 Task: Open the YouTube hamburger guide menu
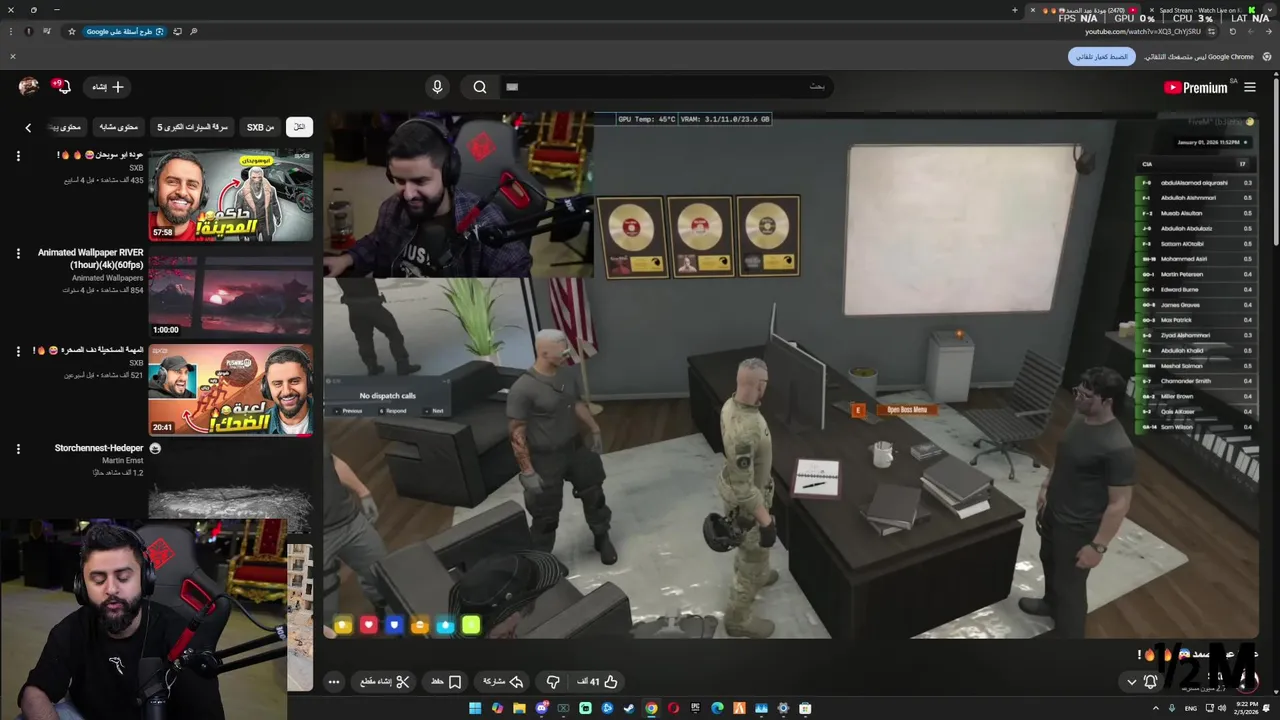[1250, 88]
